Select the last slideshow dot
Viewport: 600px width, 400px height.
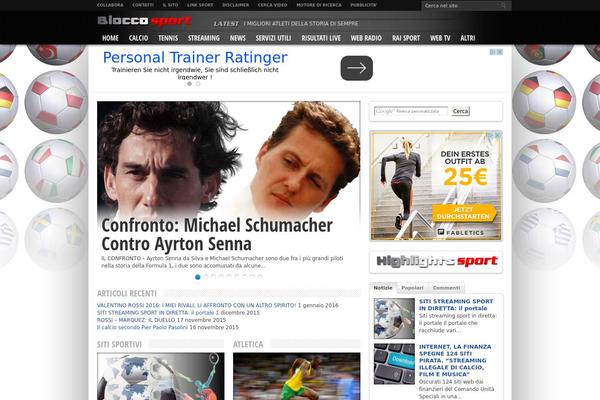click(x=260, y=277)
